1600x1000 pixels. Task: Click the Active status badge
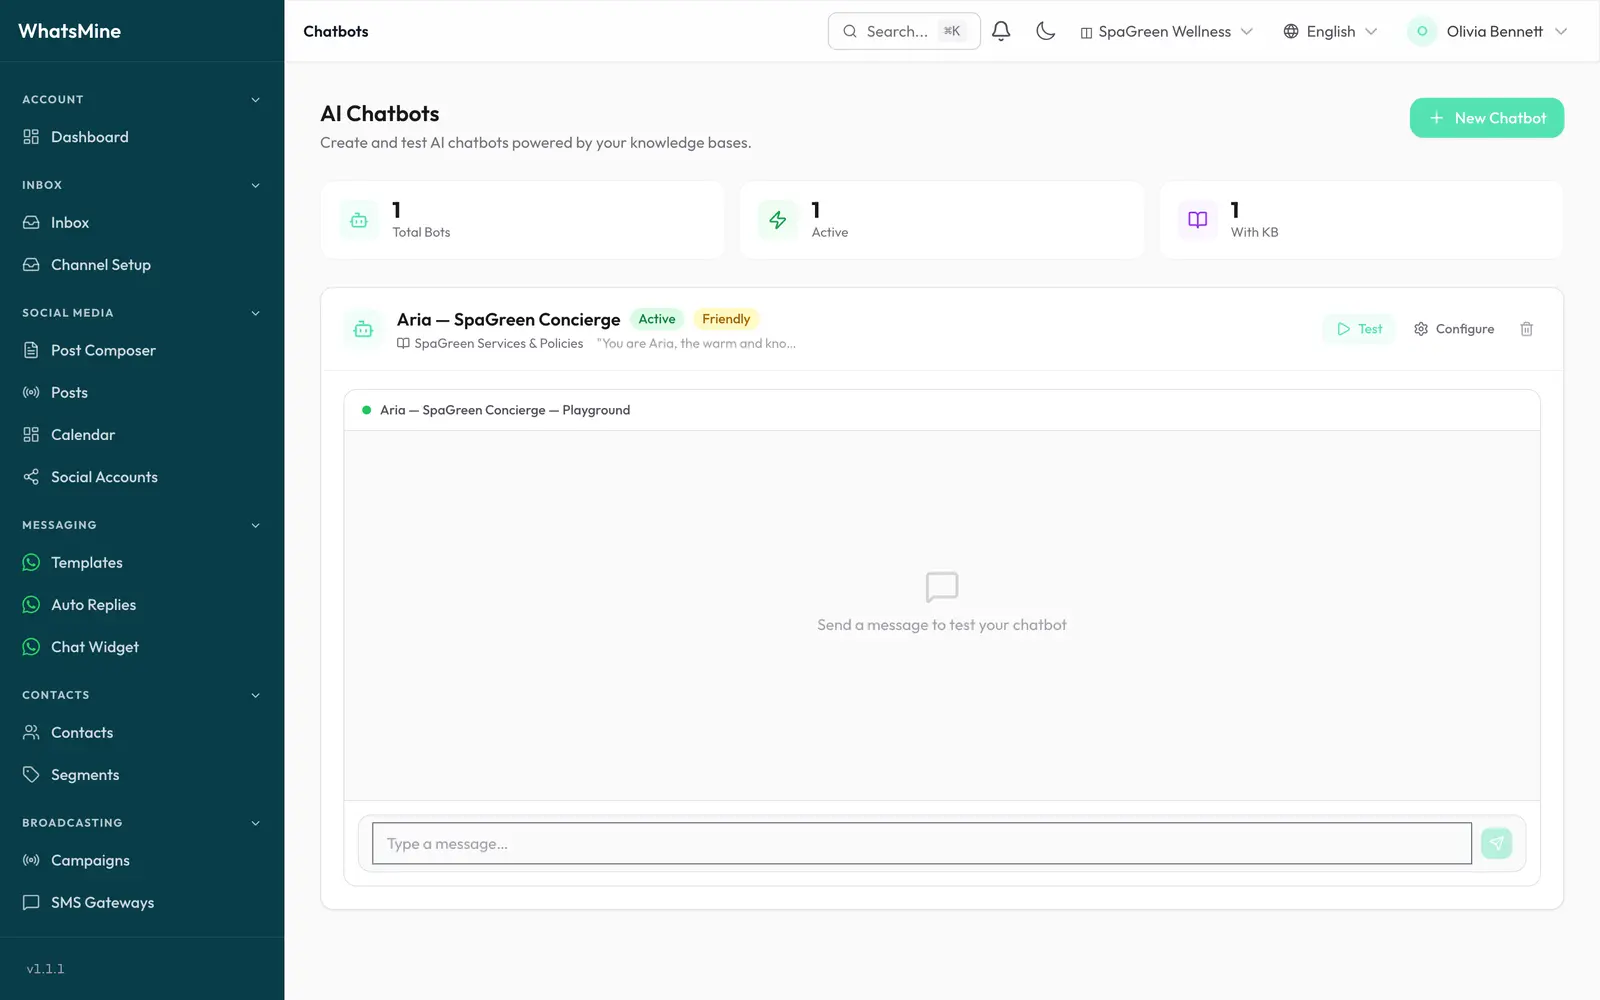pyautogui.click(x=657, y=319)
